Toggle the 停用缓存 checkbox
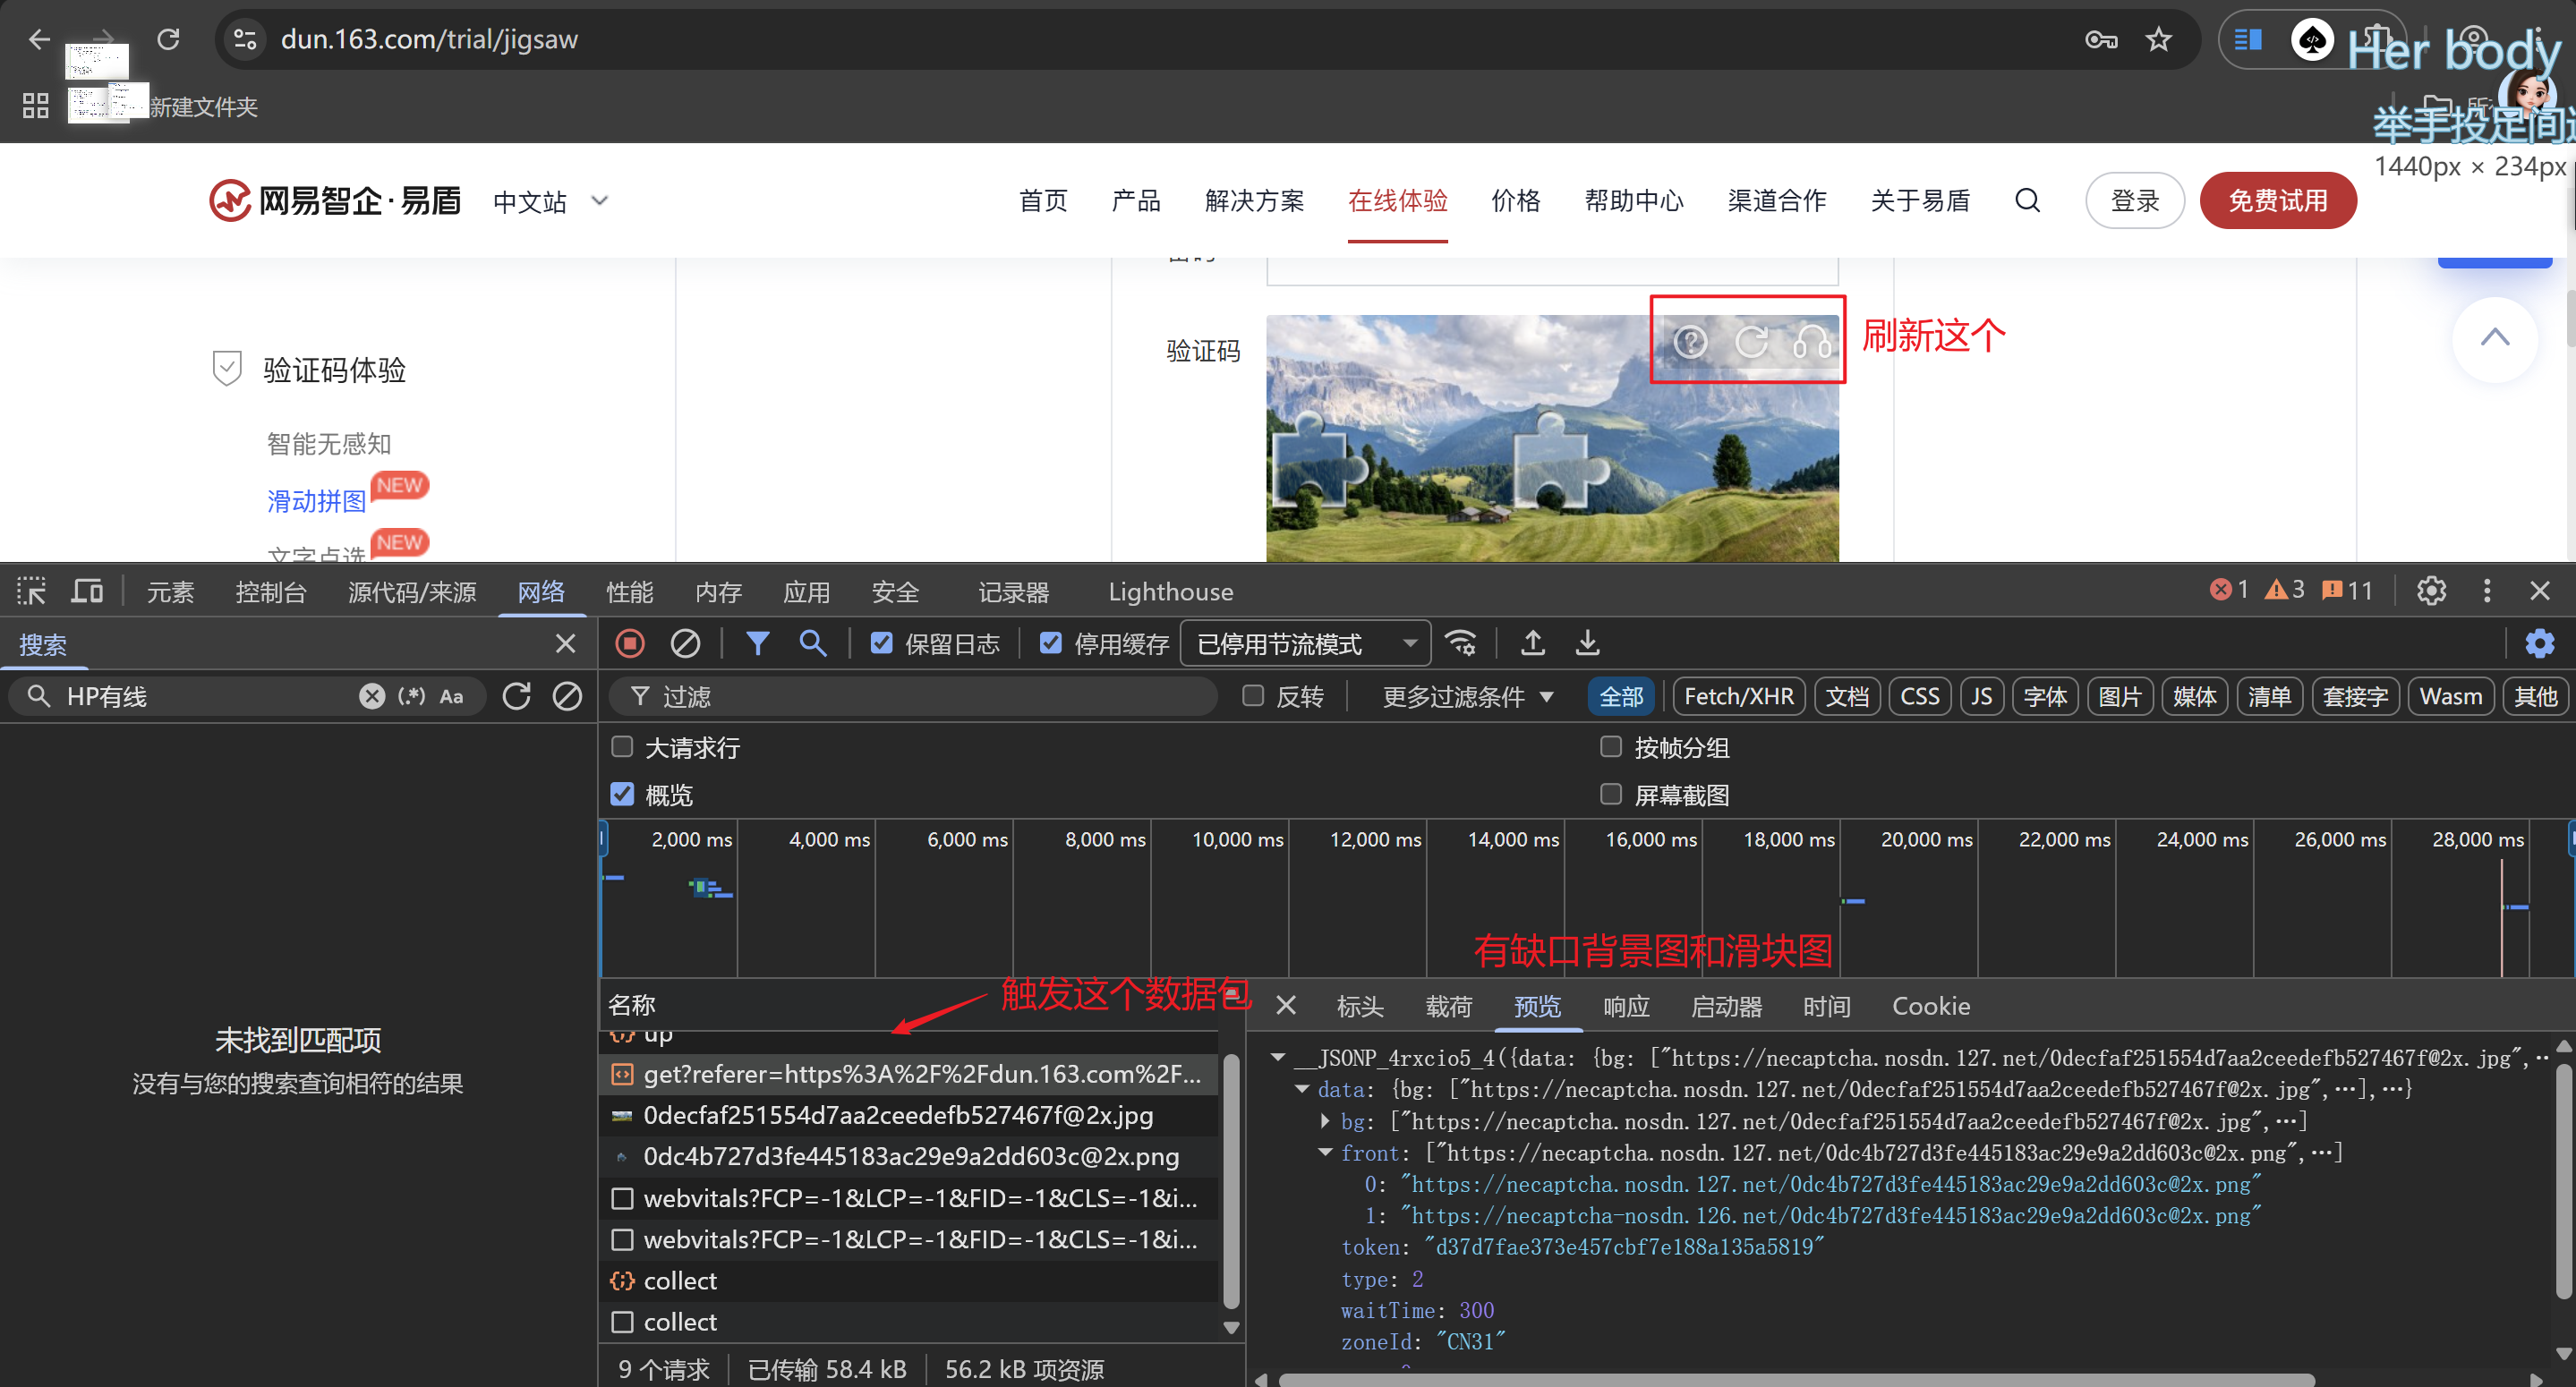The height and width of the screenshot is (1387, 2576). 1050,643
